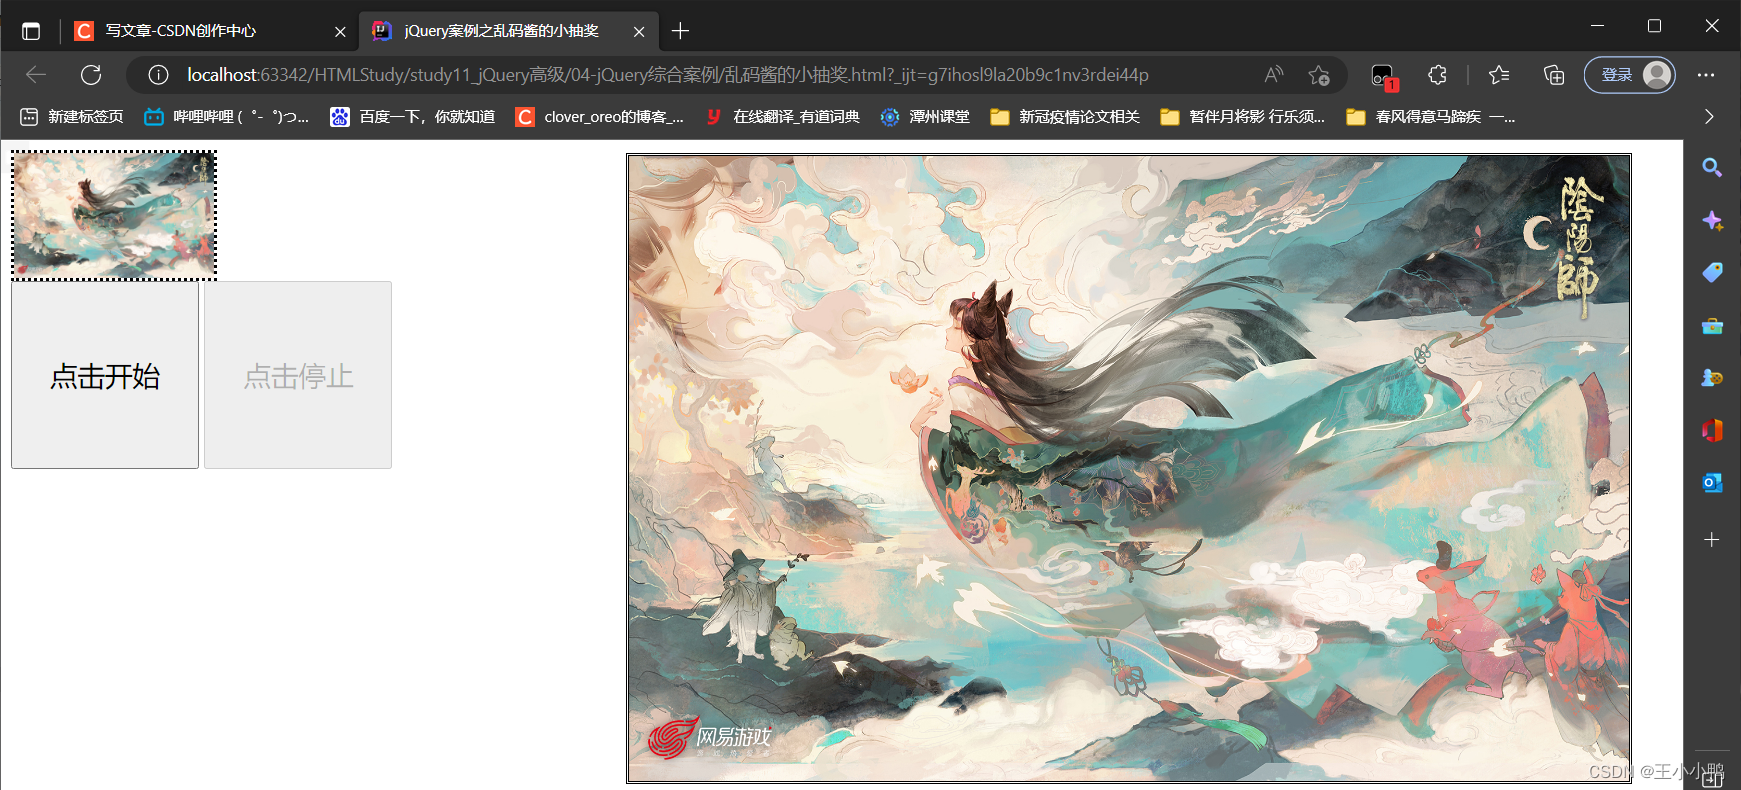Open the clover_oreo的博客 bookmark
Image resolution: width=1741 pixels, height=790 pixels.
(x=600, y=117)
